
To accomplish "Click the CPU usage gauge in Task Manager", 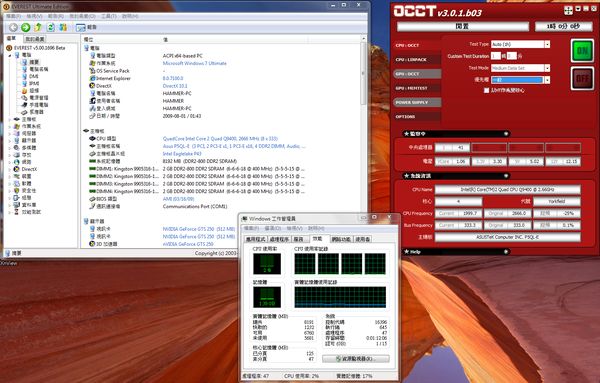I will (x=267, y=264).
